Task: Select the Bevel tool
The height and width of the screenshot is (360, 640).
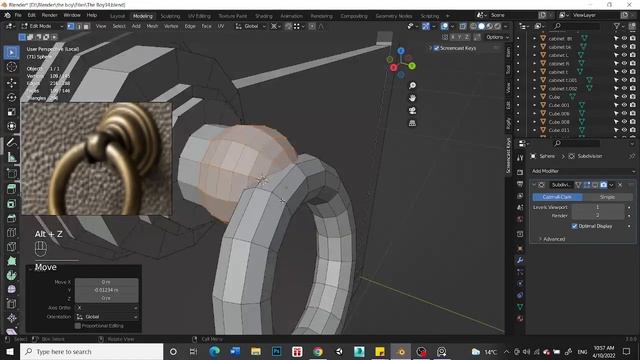Action: coord(11,218)
